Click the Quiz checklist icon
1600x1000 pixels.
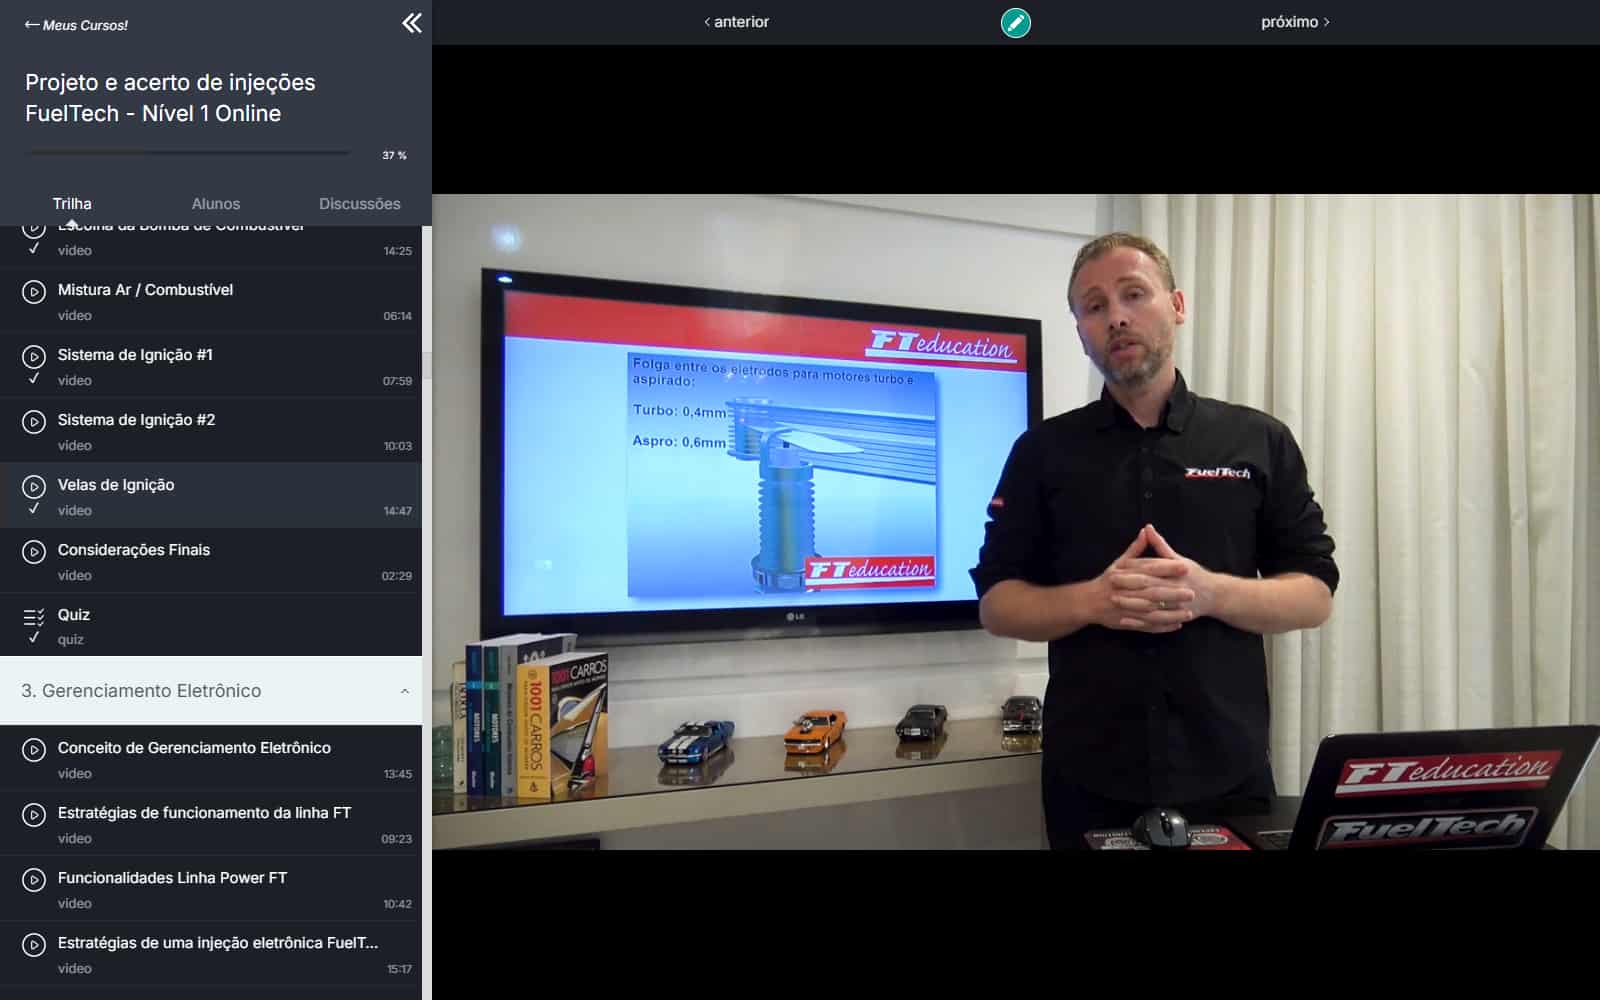point(34,616)
